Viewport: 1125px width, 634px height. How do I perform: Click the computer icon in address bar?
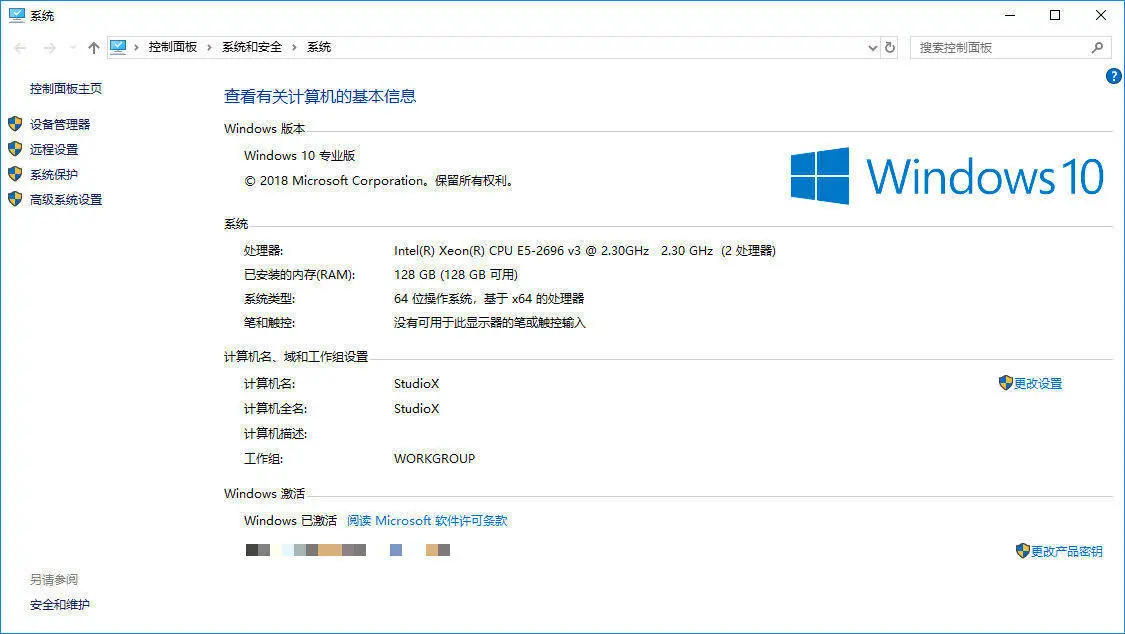tap(118, 47)
